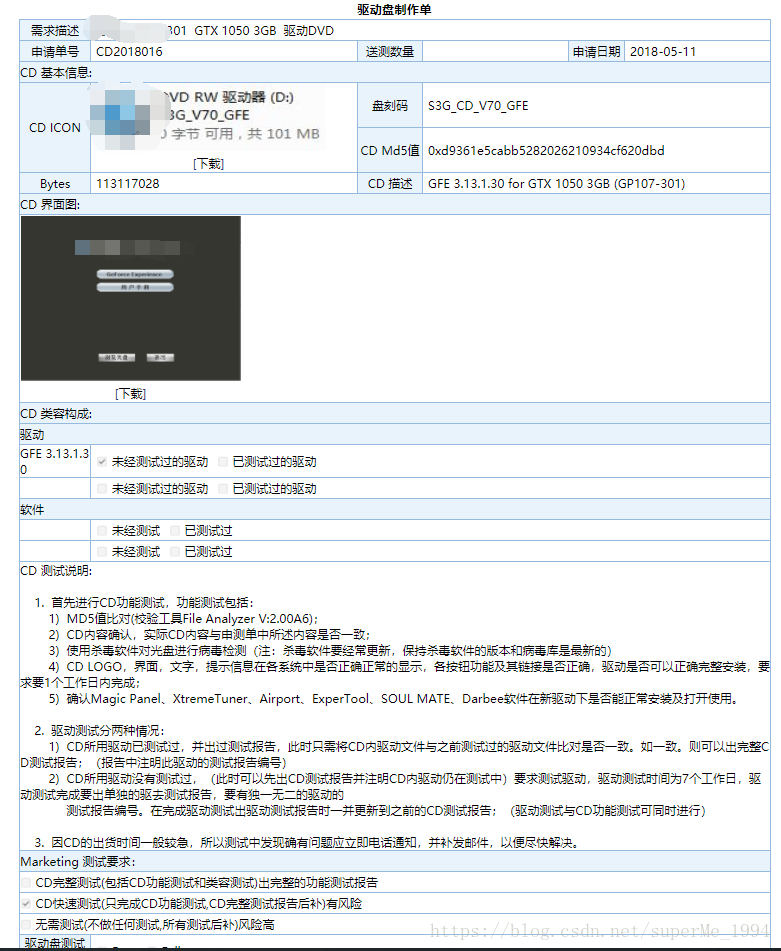Screen dimensions: 781x951
Task: Tick 未经测试 in the first 软件 row
Action: point(102,531)
